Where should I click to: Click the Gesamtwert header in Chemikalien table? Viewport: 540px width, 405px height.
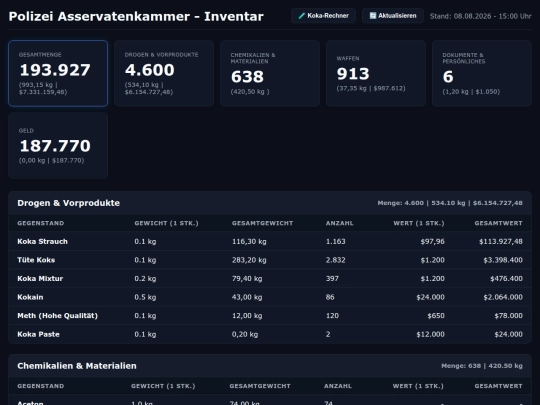(498, 386)
